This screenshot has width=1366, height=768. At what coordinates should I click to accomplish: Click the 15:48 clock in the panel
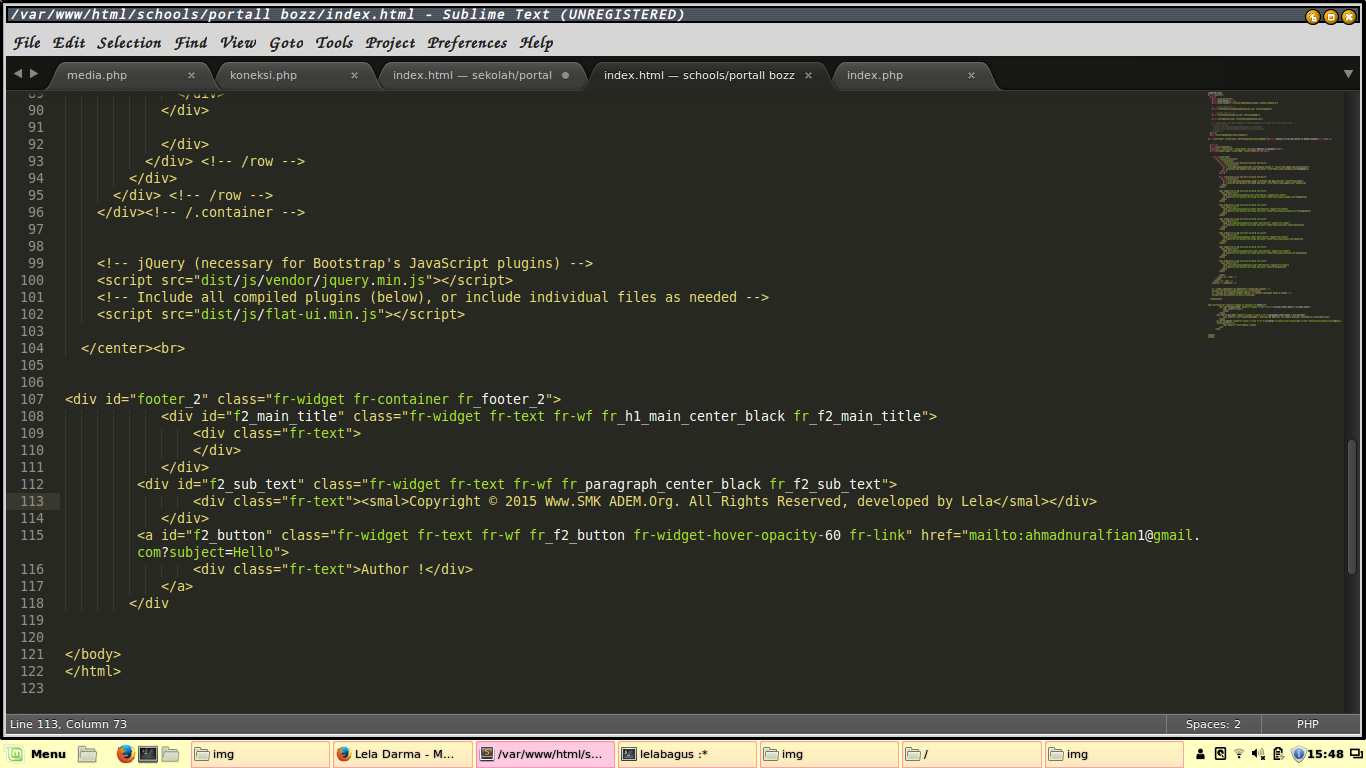tap(1326, 754)
